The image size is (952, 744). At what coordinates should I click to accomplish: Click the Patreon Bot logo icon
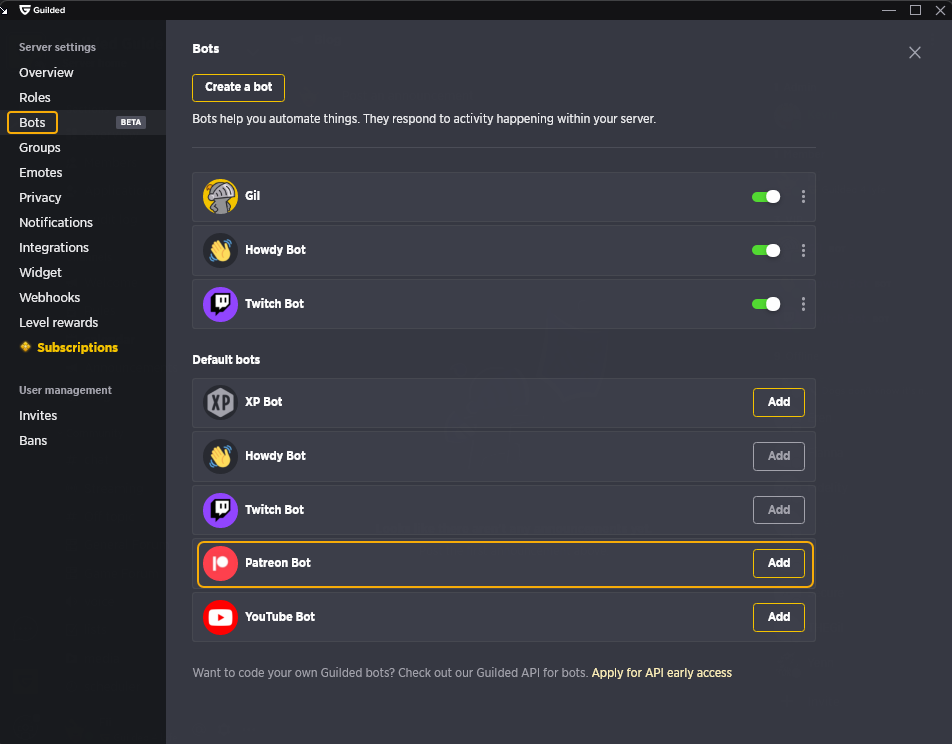pos(220,563)
